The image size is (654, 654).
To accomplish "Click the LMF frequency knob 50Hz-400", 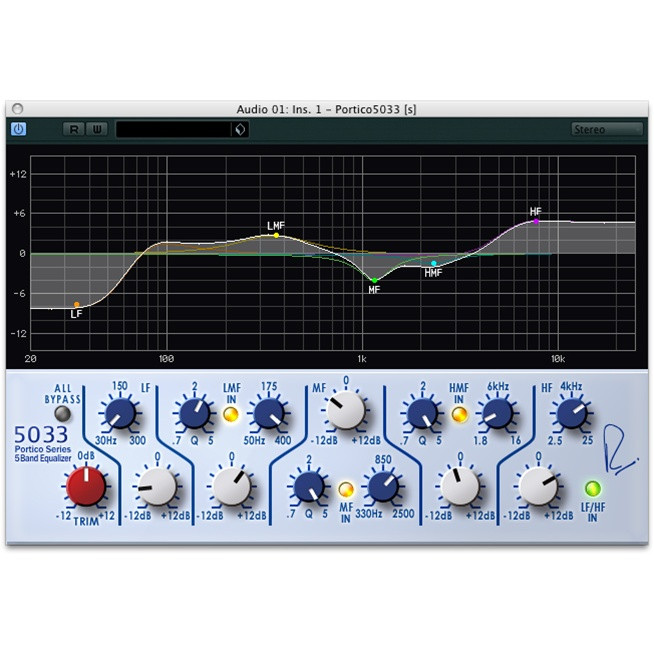I will pos(269,413).
